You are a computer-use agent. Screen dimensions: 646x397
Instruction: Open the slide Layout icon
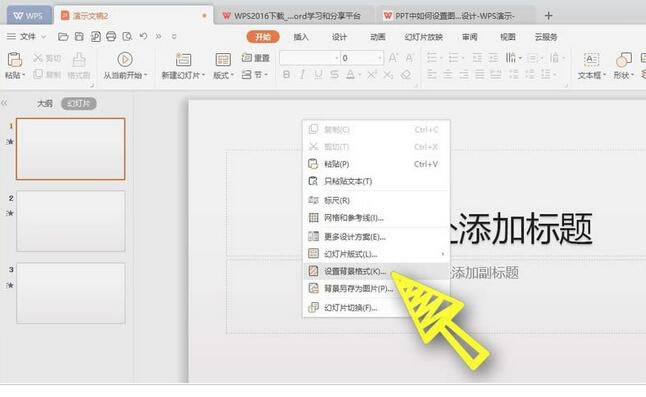tap(223, 60)
